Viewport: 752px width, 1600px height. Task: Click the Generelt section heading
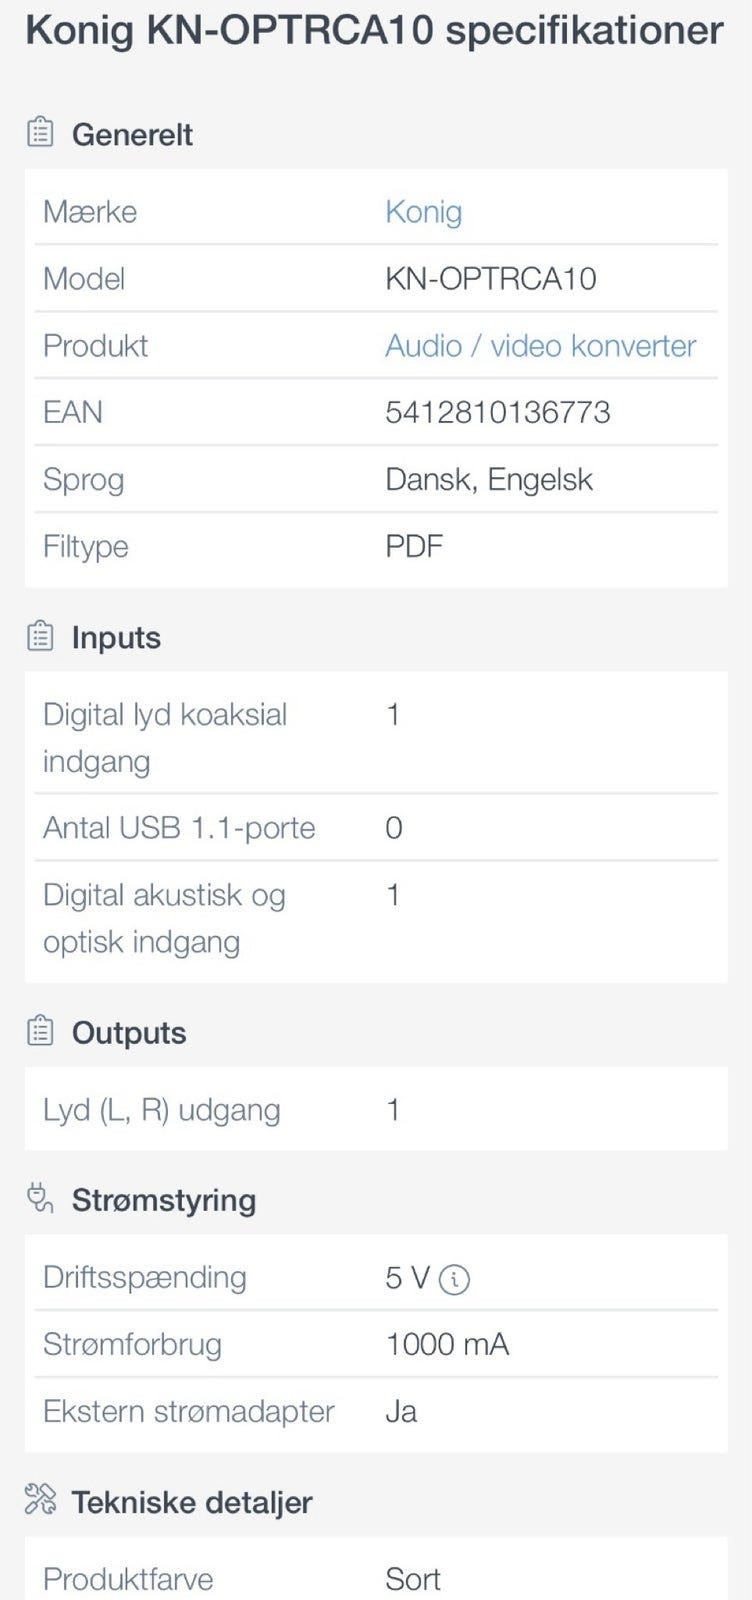tap(132, 134)
